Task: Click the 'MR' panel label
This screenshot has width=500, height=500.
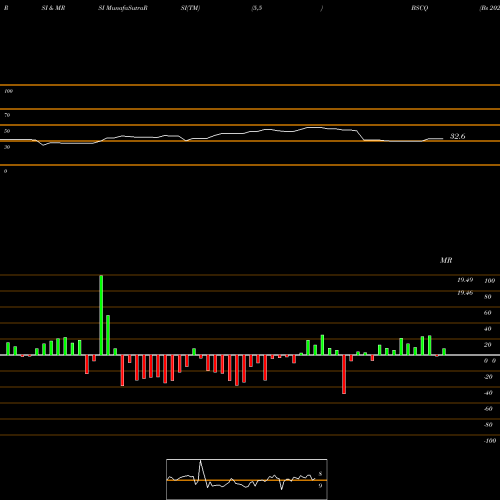Action: click(446, 260)
